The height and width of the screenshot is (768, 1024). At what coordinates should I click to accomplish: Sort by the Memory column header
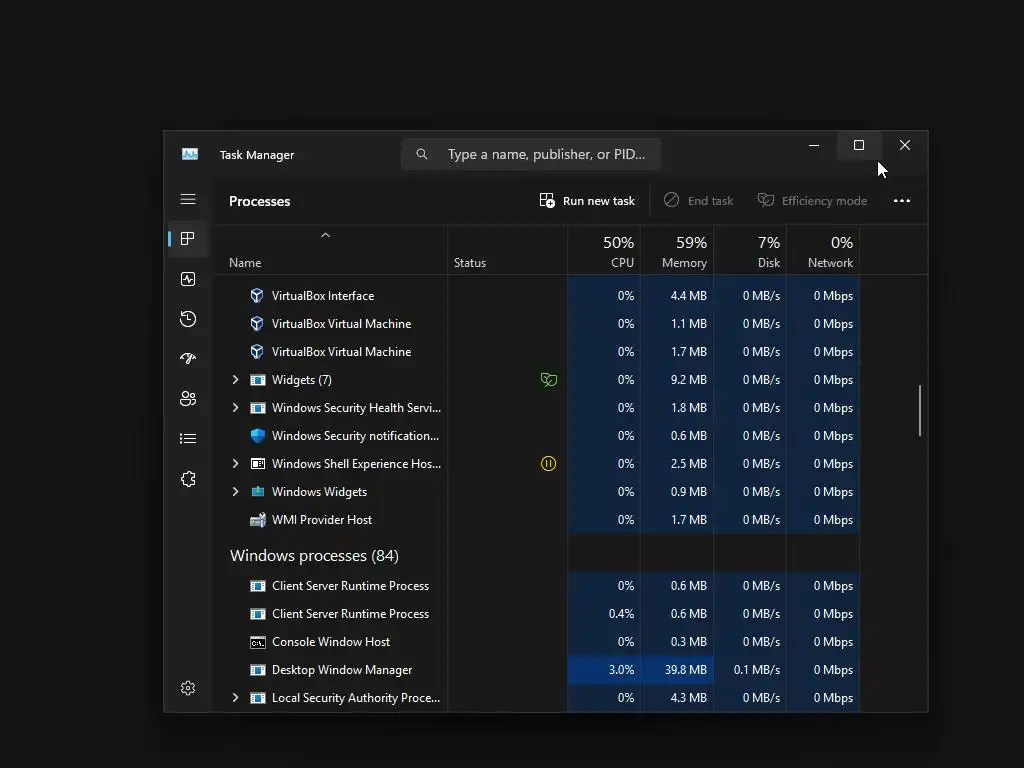(677, 251)
